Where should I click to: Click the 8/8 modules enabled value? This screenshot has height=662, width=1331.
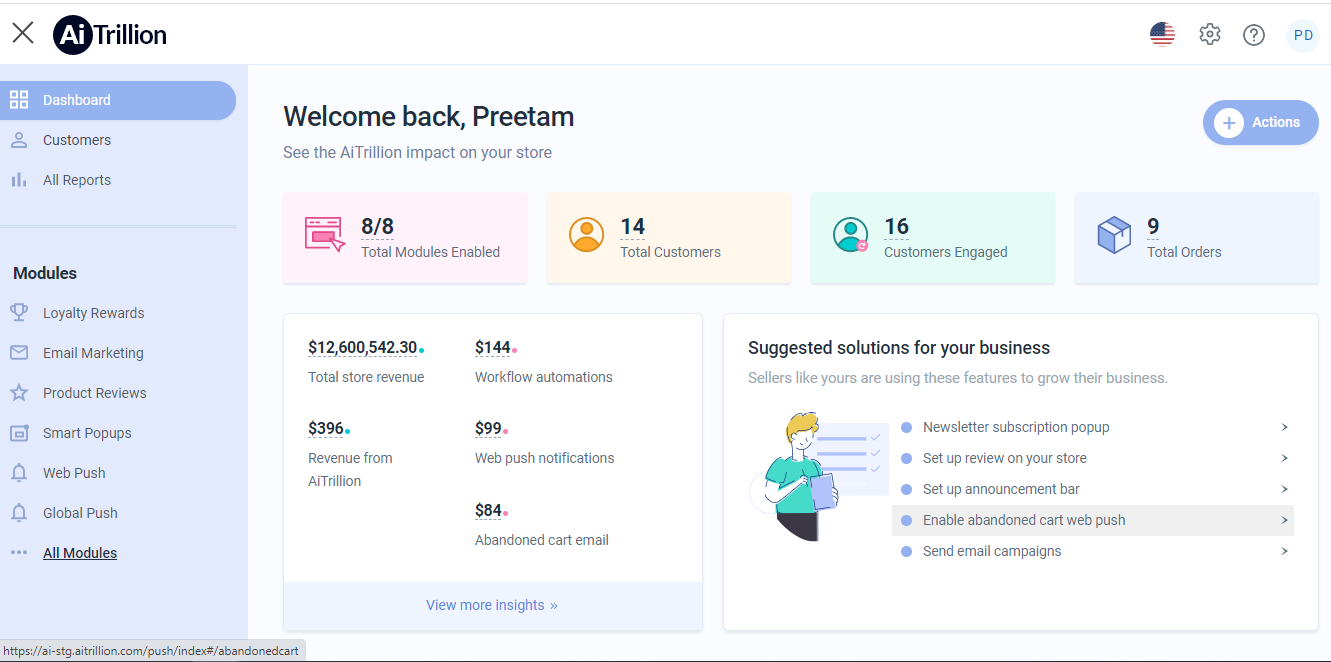377,227
